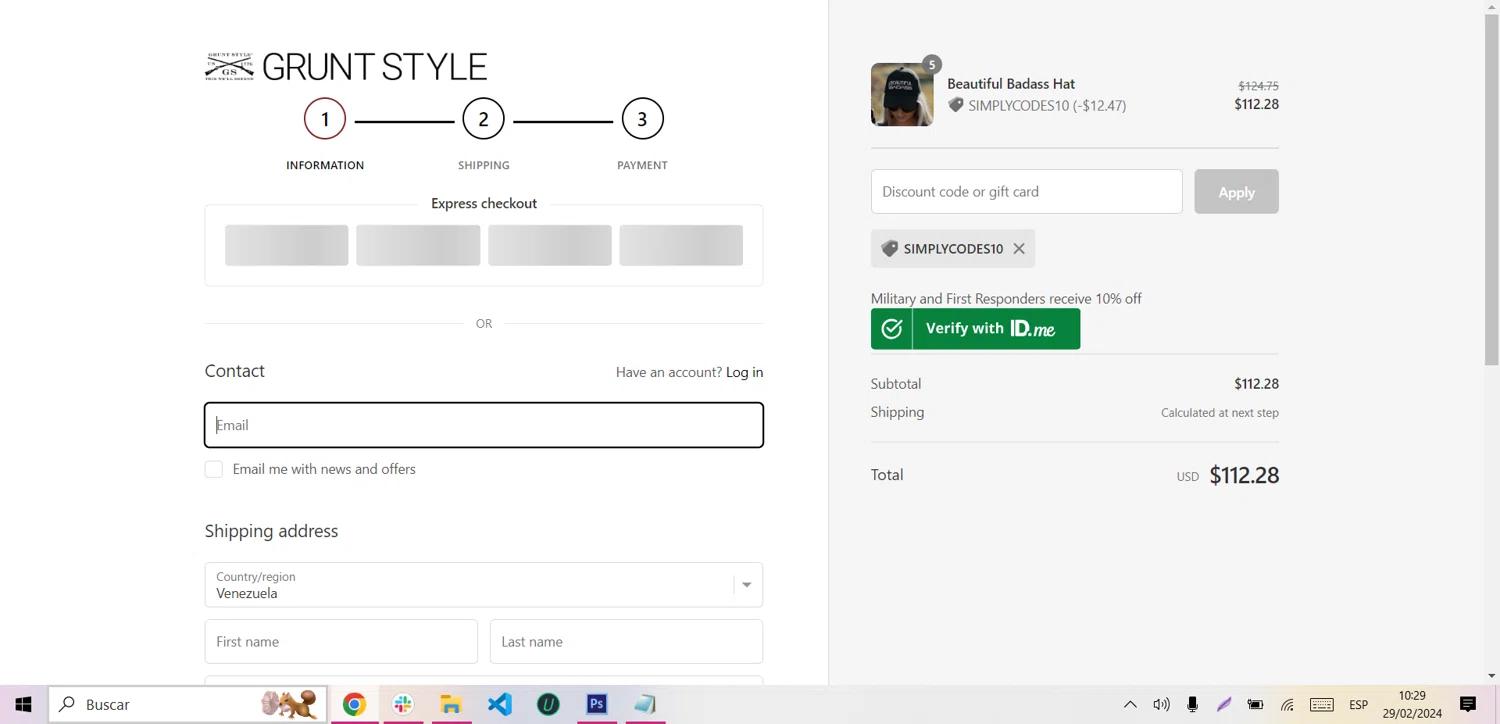The image size is (1500, 724).
Task: Click the volume speaker icon
Action: click(x=1161, y=704)
